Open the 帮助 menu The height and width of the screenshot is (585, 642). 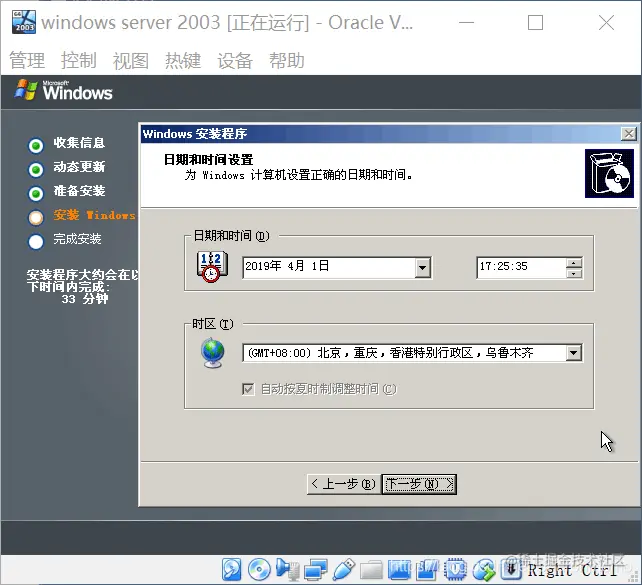click(287, 61)
